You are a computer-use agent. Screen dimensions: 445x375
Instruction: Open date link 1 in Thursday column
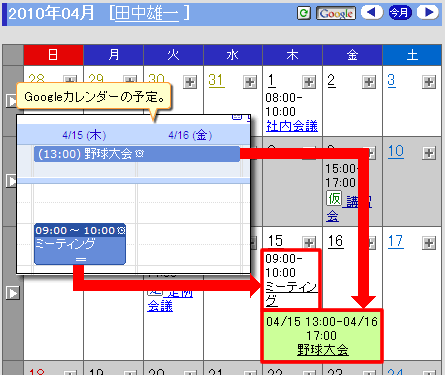click(x=272, y=80)
